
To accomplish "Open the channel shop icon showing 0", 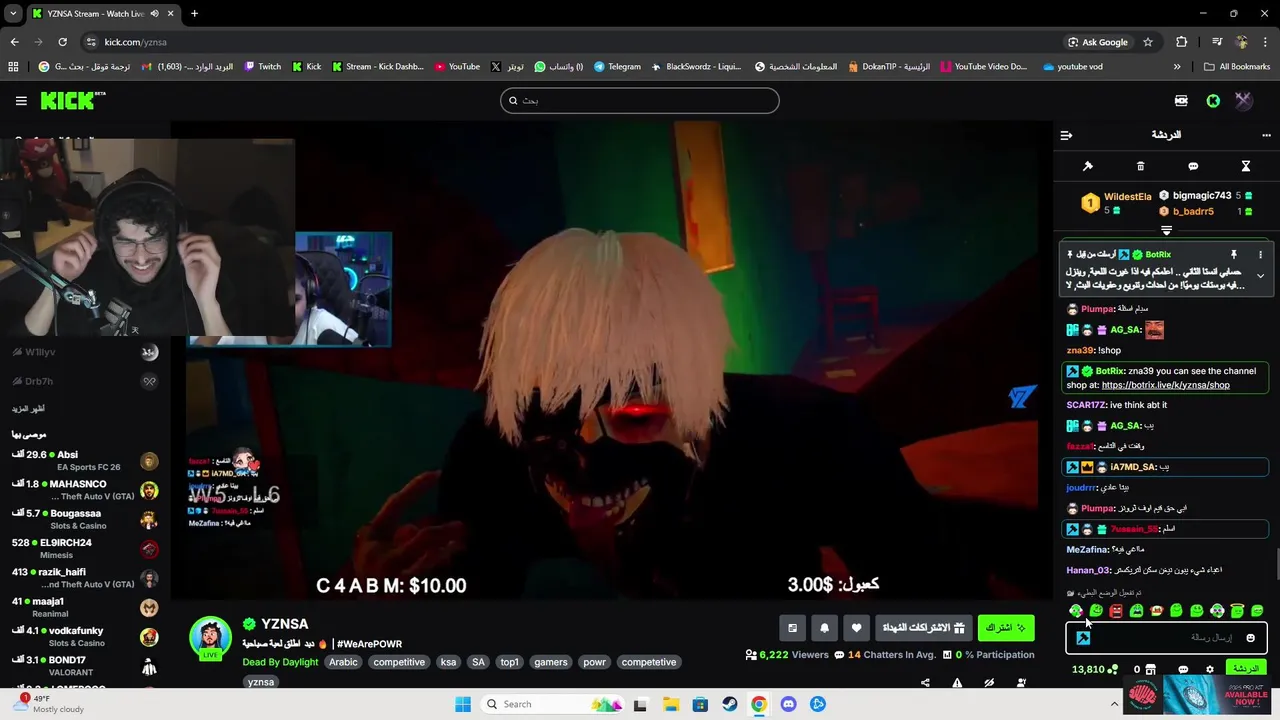I will coord(1147,669).
